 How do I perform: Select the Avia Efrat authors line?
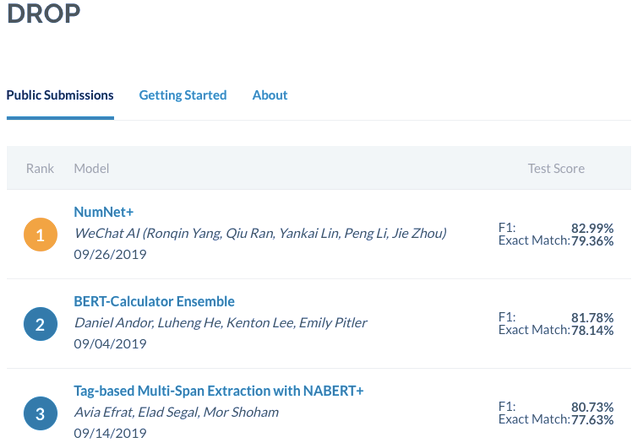pyautogui.click(x=176, y=412)
